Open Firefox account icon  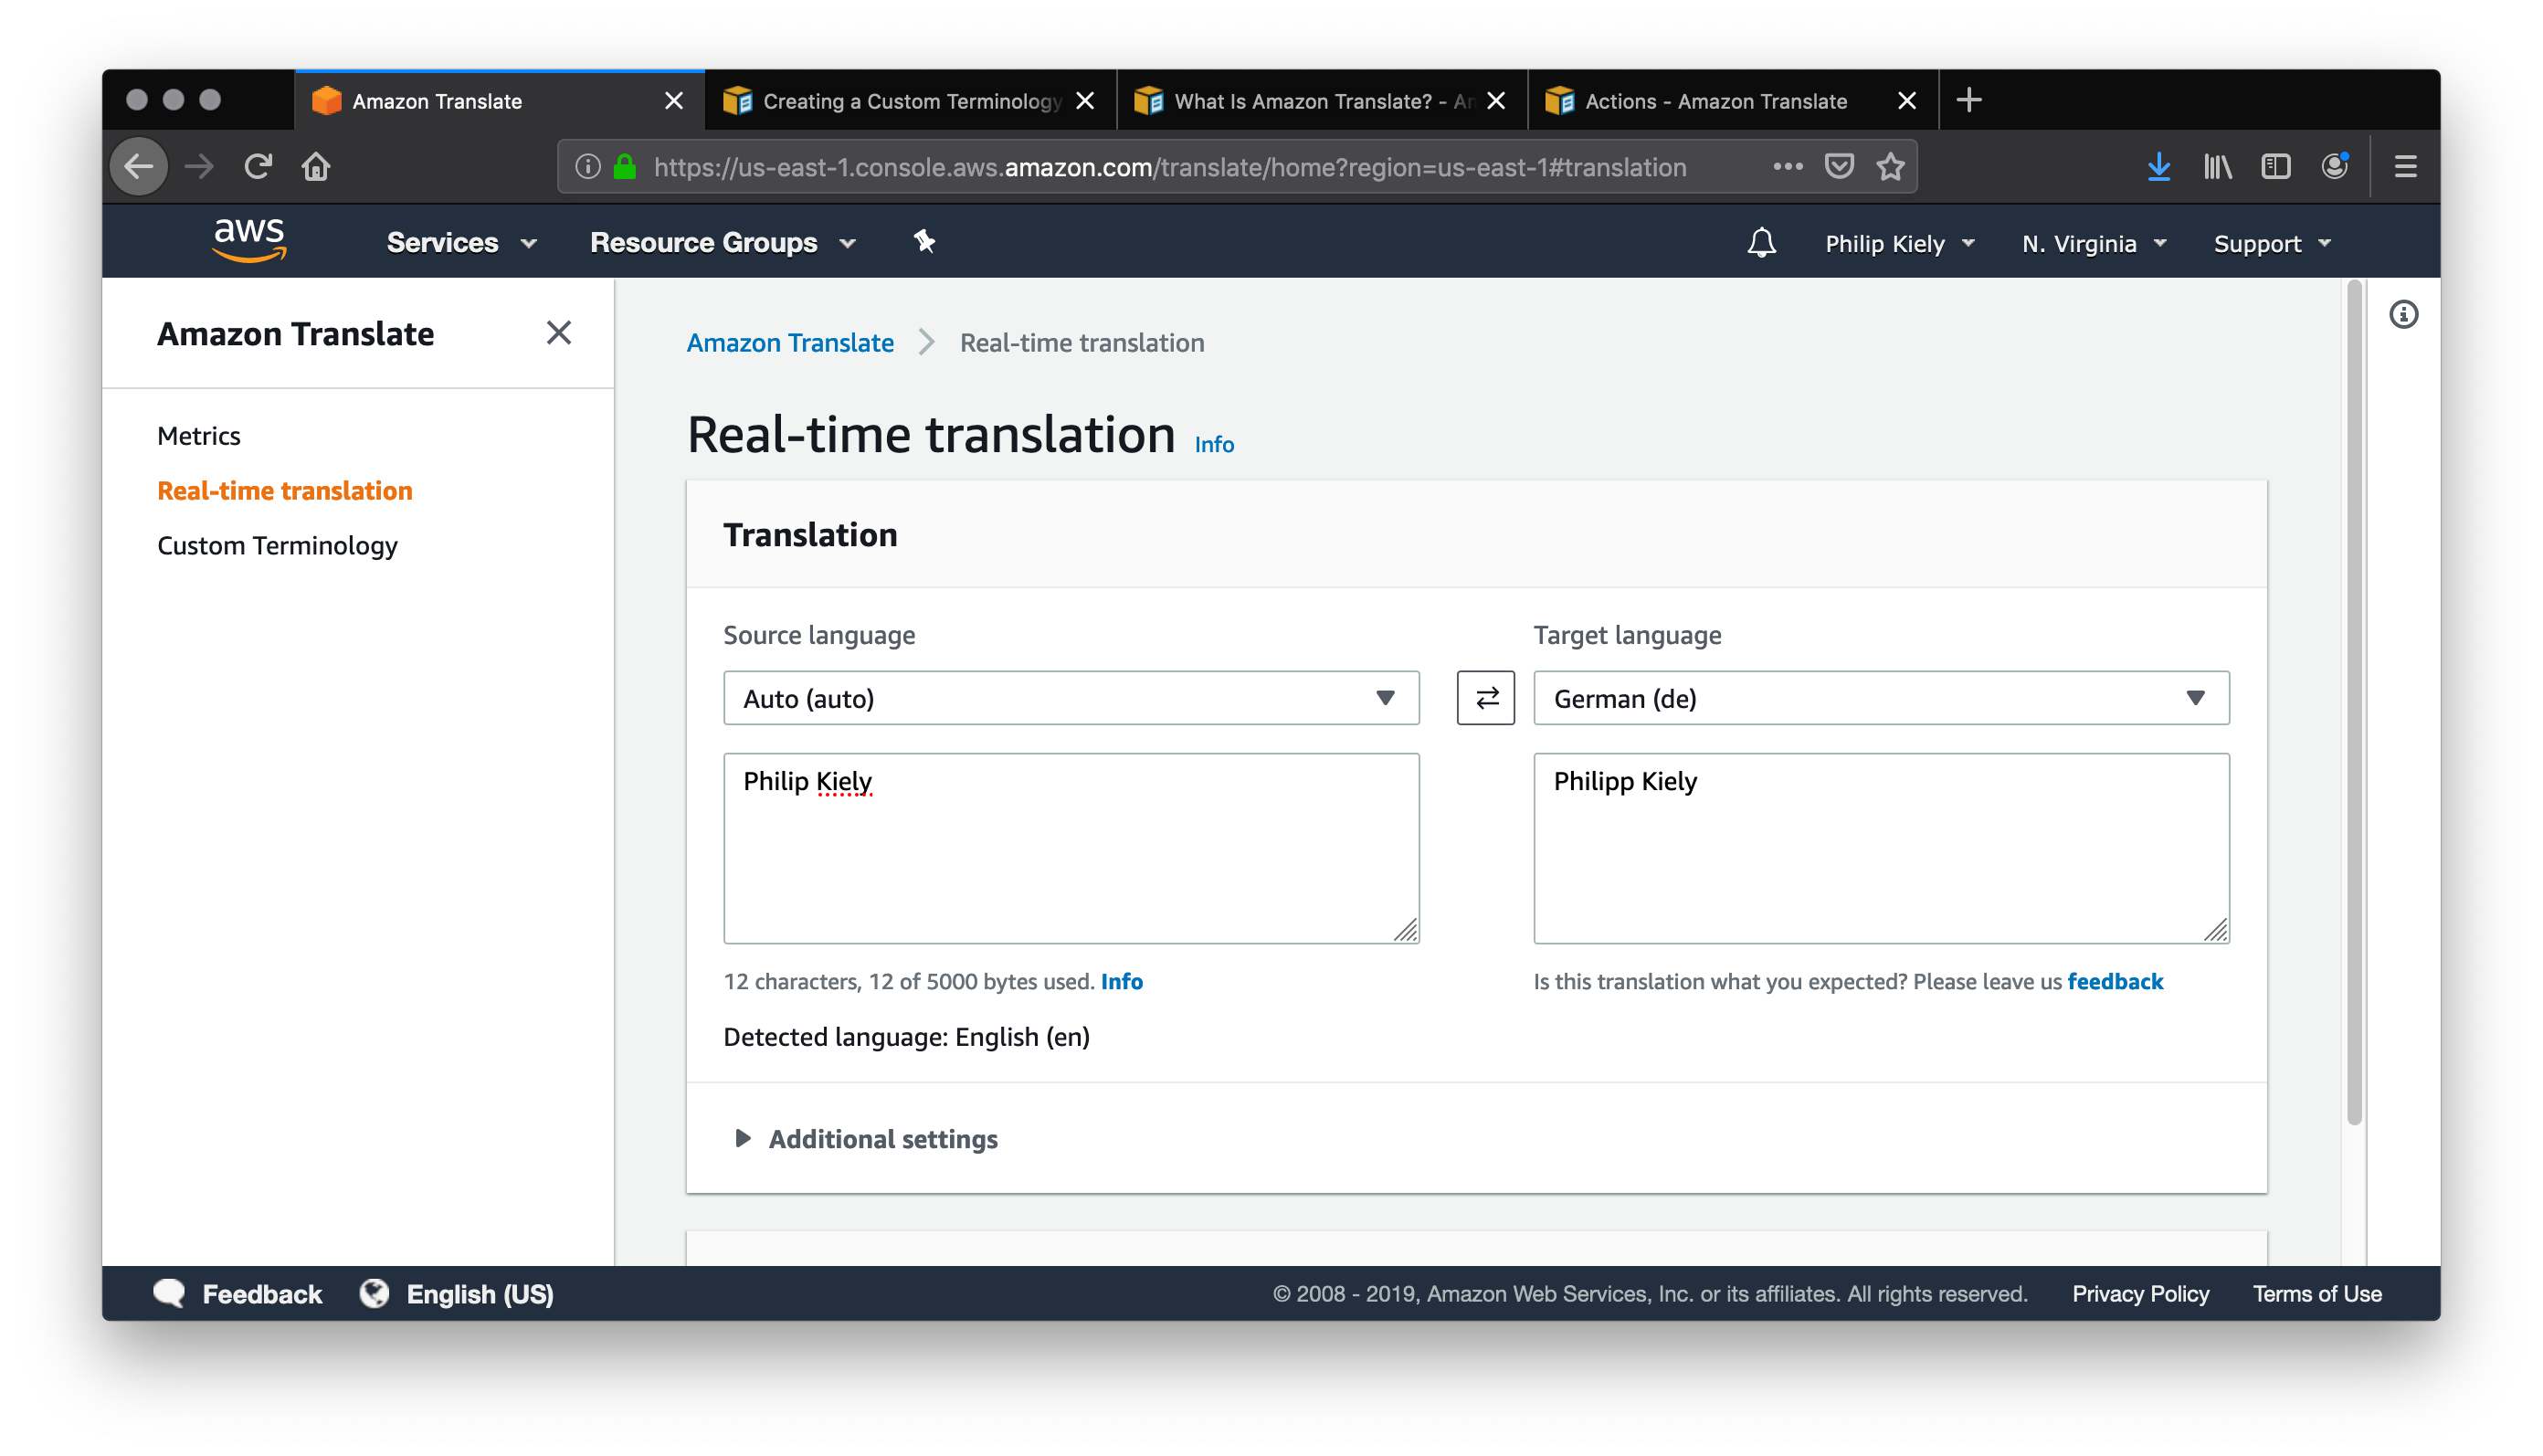(x=2334, y=166)
